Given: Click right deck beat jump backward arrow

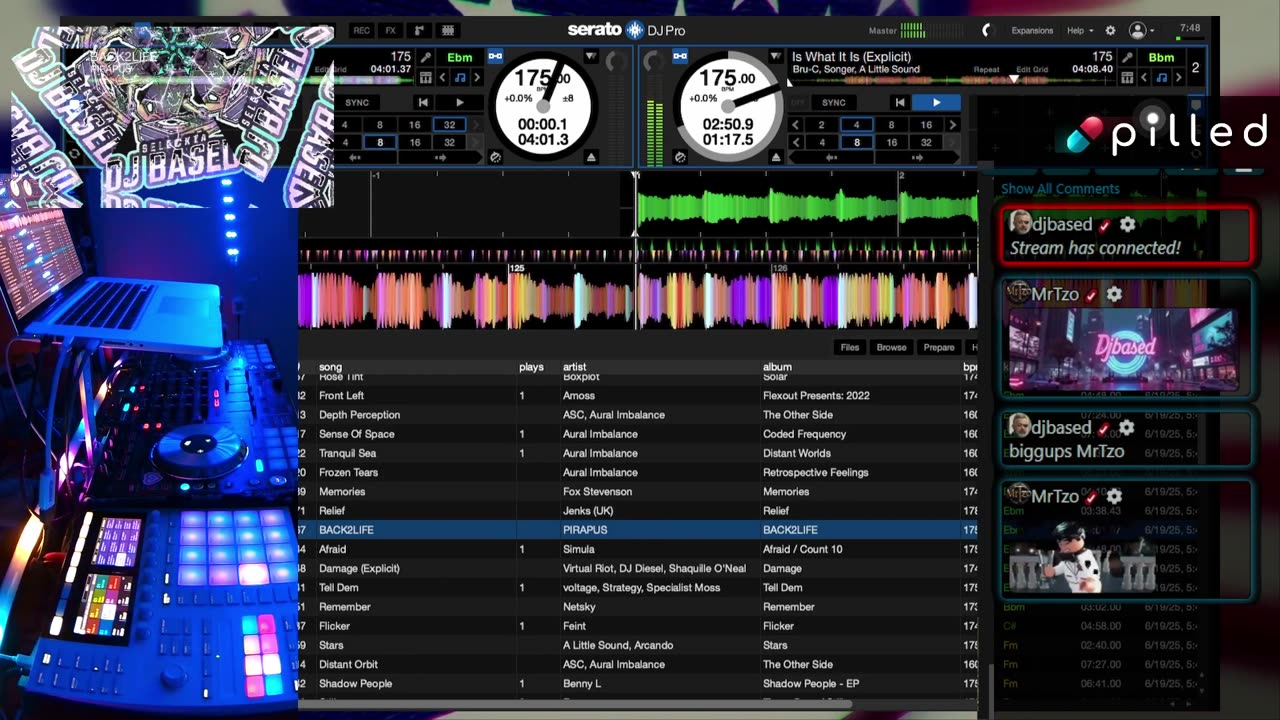Looking at the screenshot, I should point(832,157).
